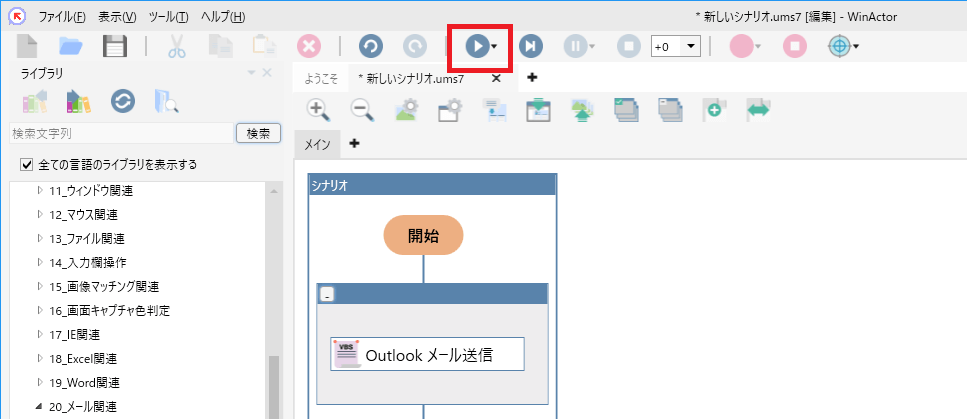Expand the 14_入力欄操作 tree node
The height and width of the screenshot is (419, 967).
pyautogui.click(x=41, y=262)
